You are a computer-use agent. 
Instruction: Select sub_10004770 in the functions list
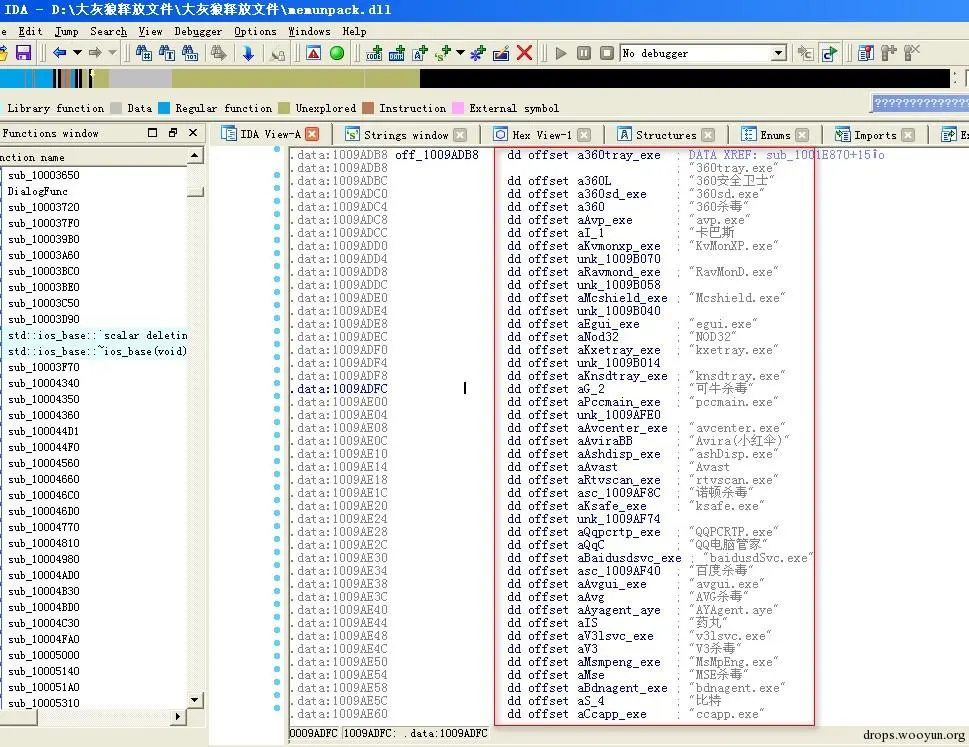pos(44,527)
